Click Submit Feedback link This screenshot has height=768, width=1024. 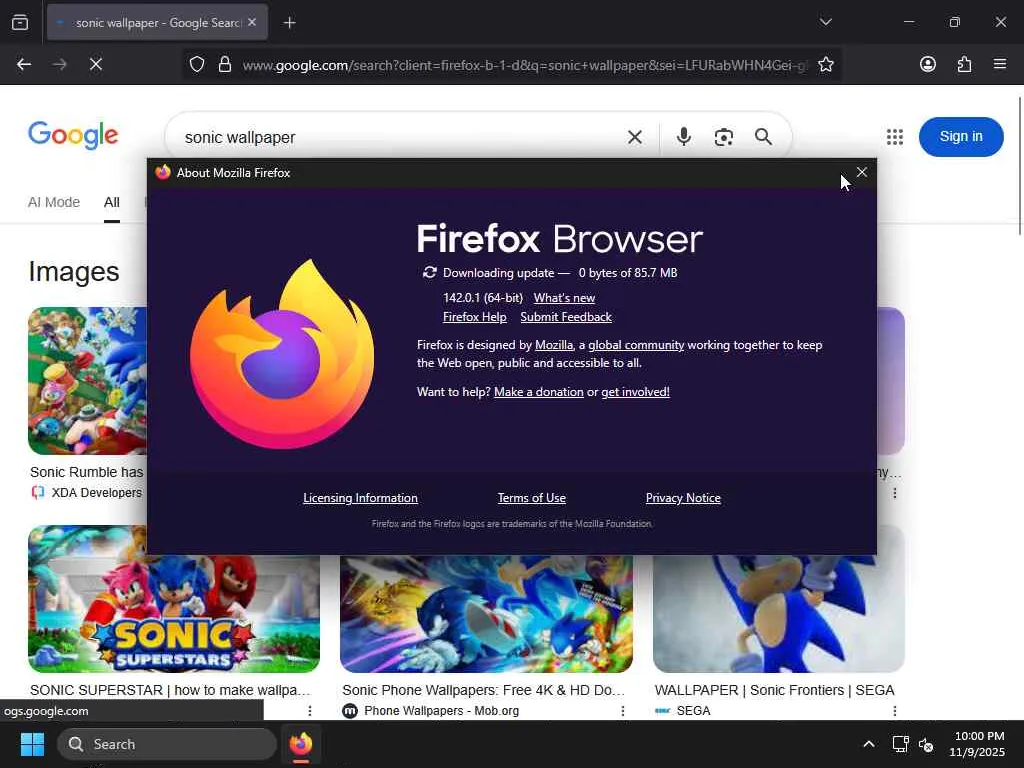click(x=566, y=317)
